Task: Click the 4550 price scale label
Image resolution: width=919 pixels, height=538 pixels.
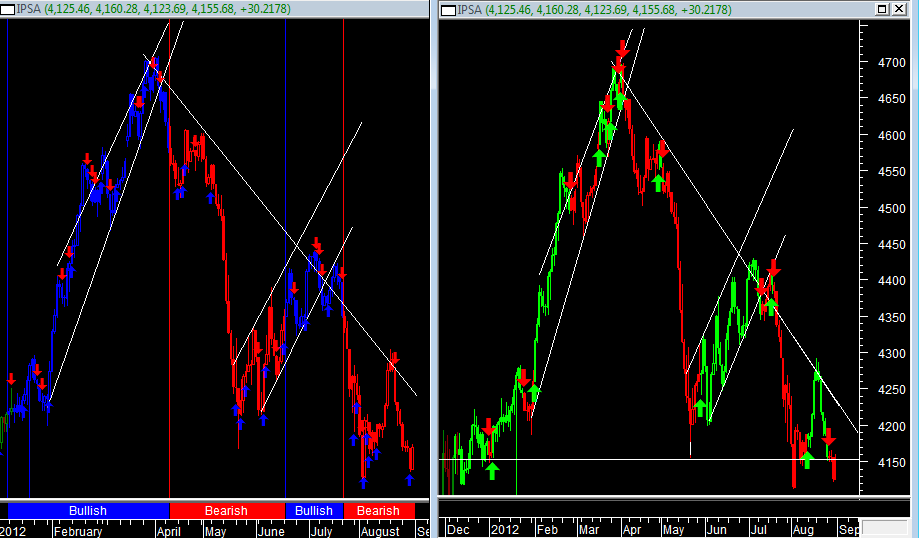Action: pos(891,172)
